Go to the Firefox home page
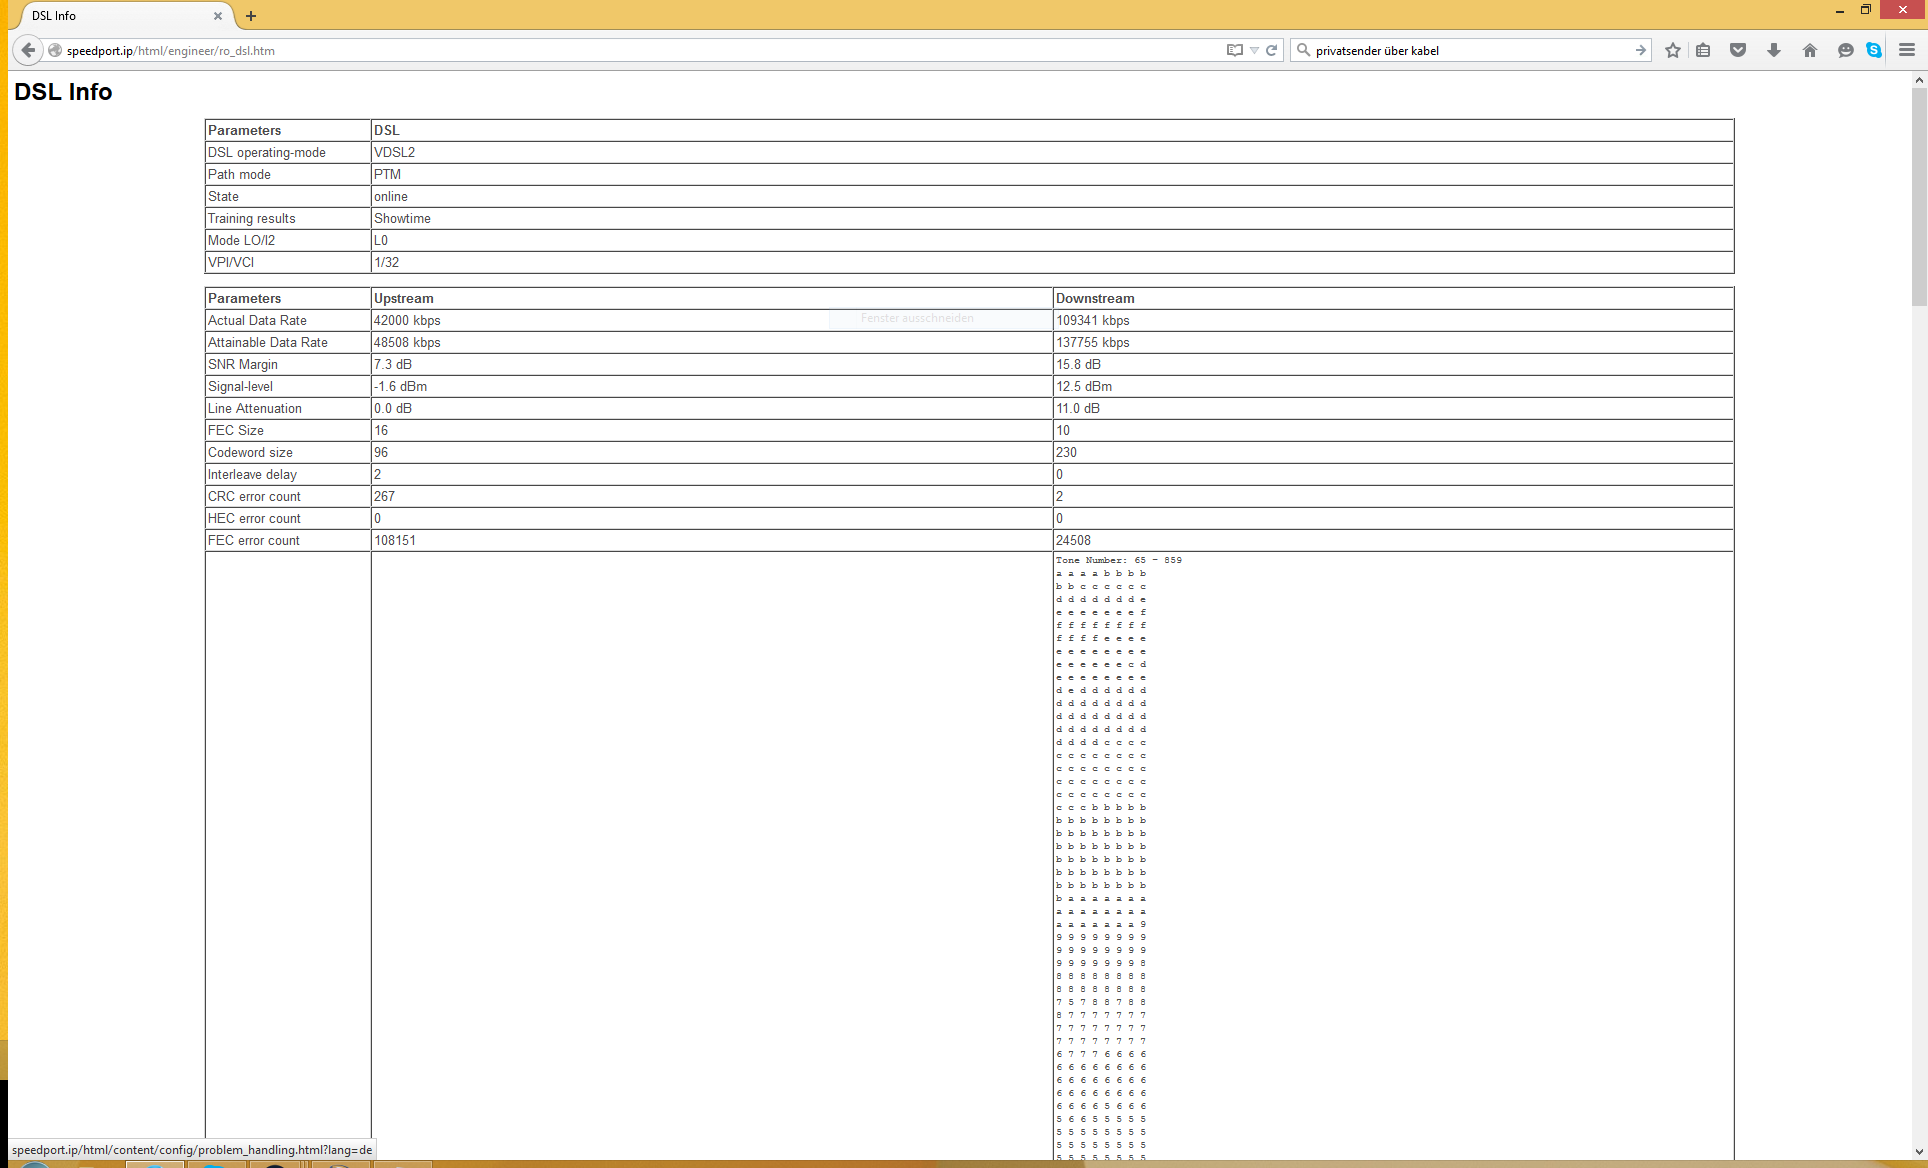Viewport: 1928px width, 1168px height. [x=1810, y=50]
